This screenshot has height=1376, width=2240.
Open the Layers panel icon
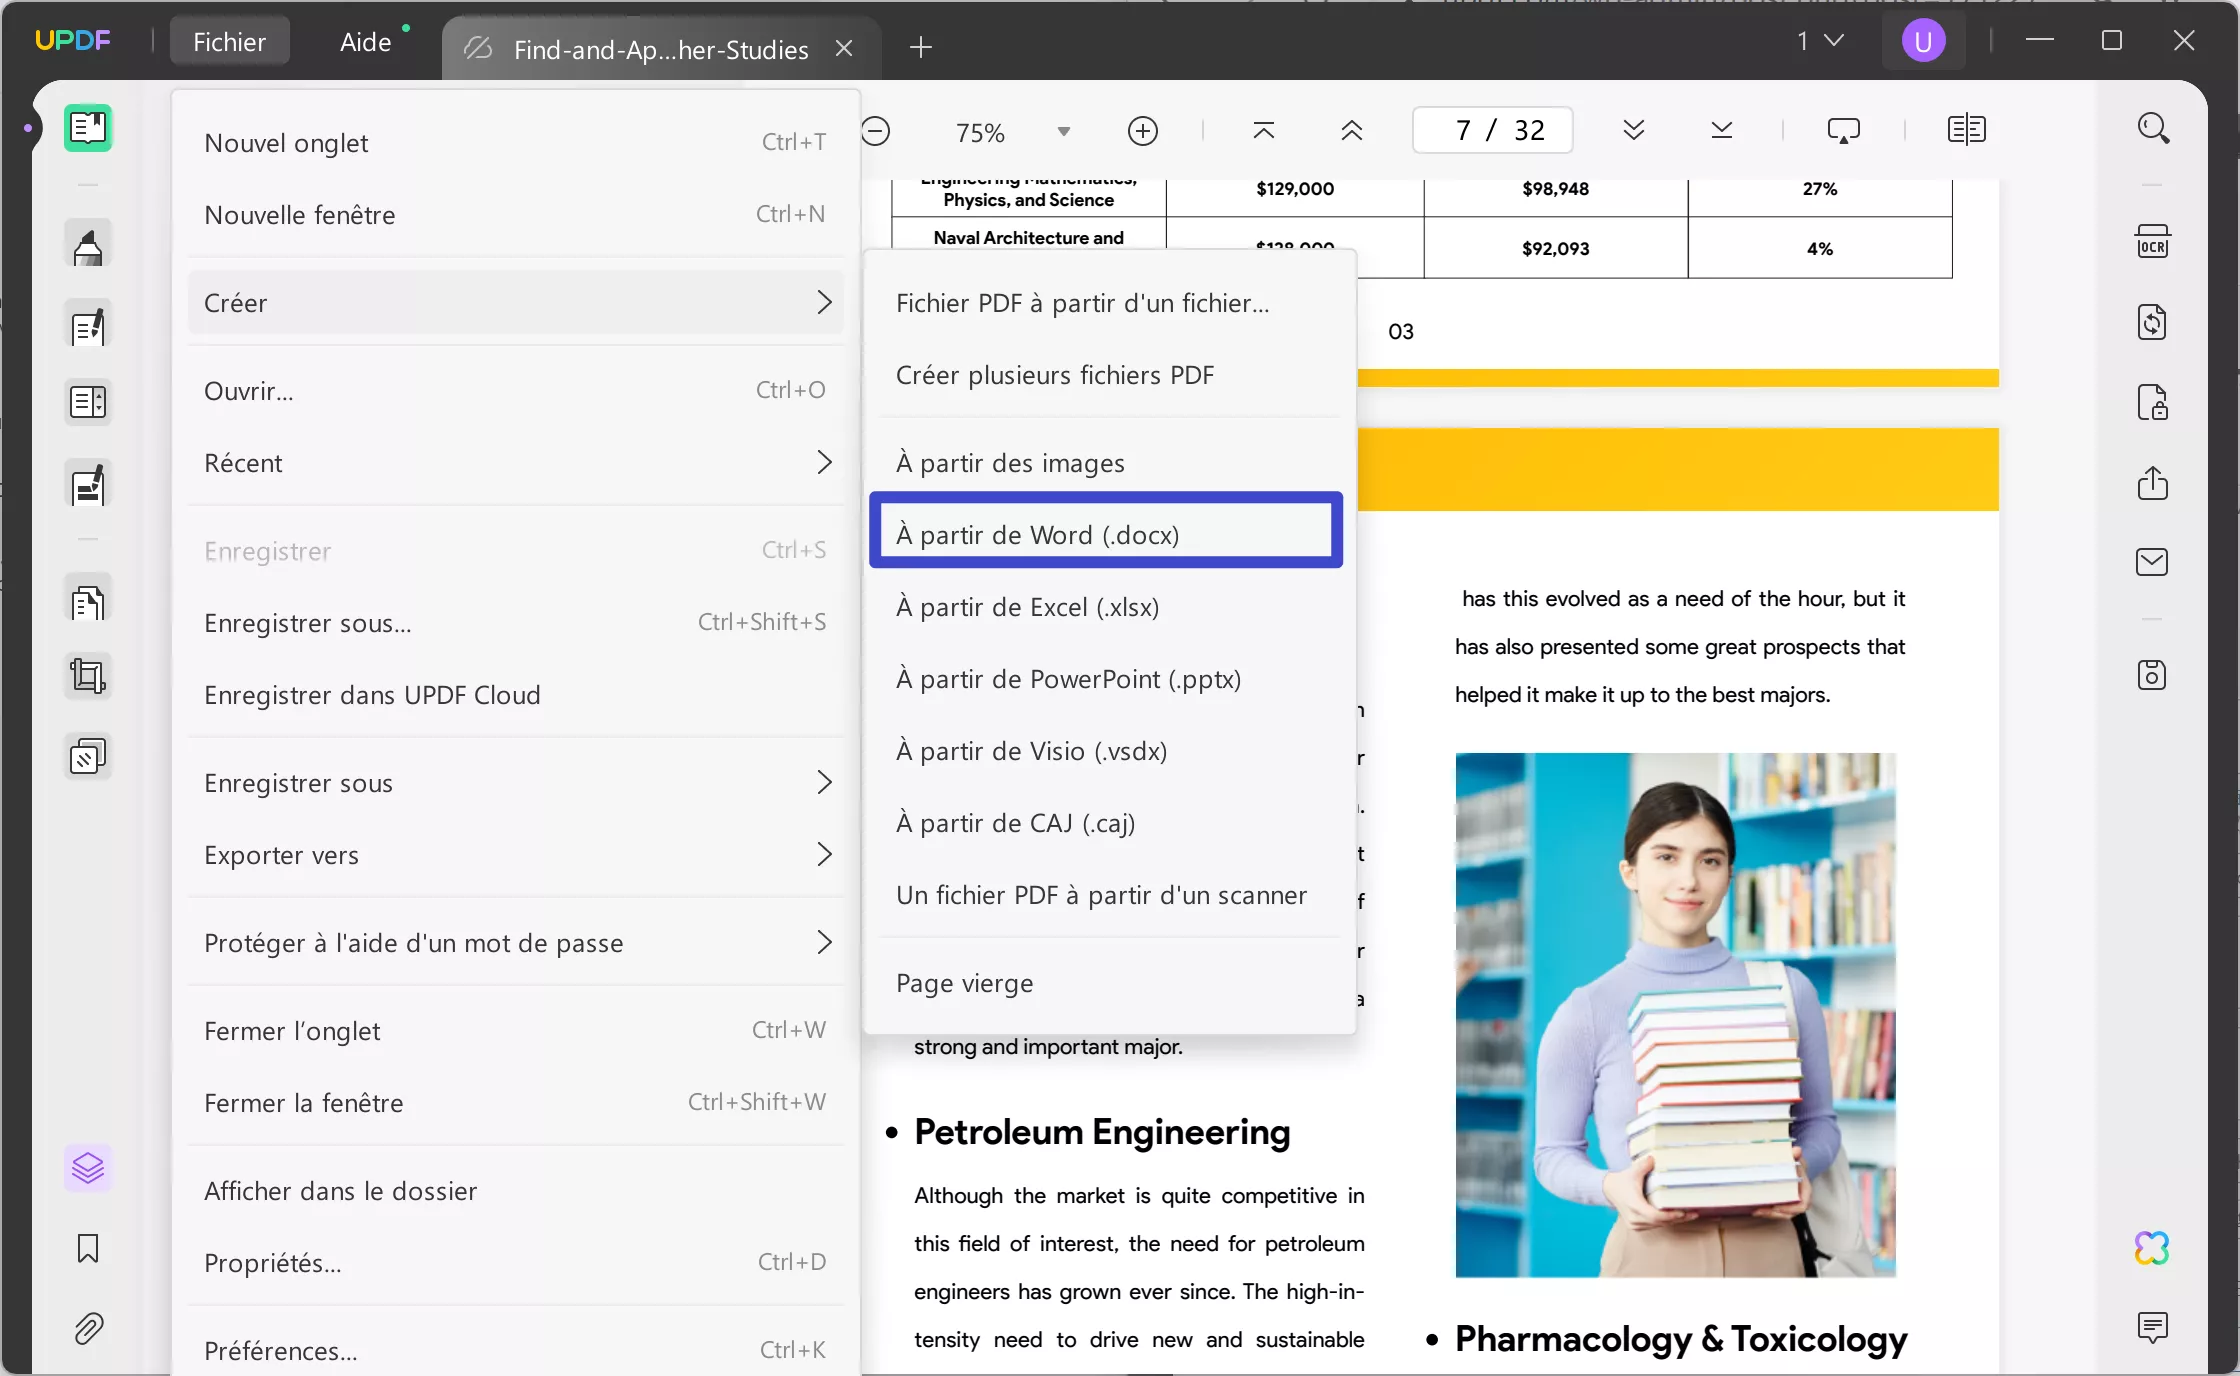click(88, 1167)
